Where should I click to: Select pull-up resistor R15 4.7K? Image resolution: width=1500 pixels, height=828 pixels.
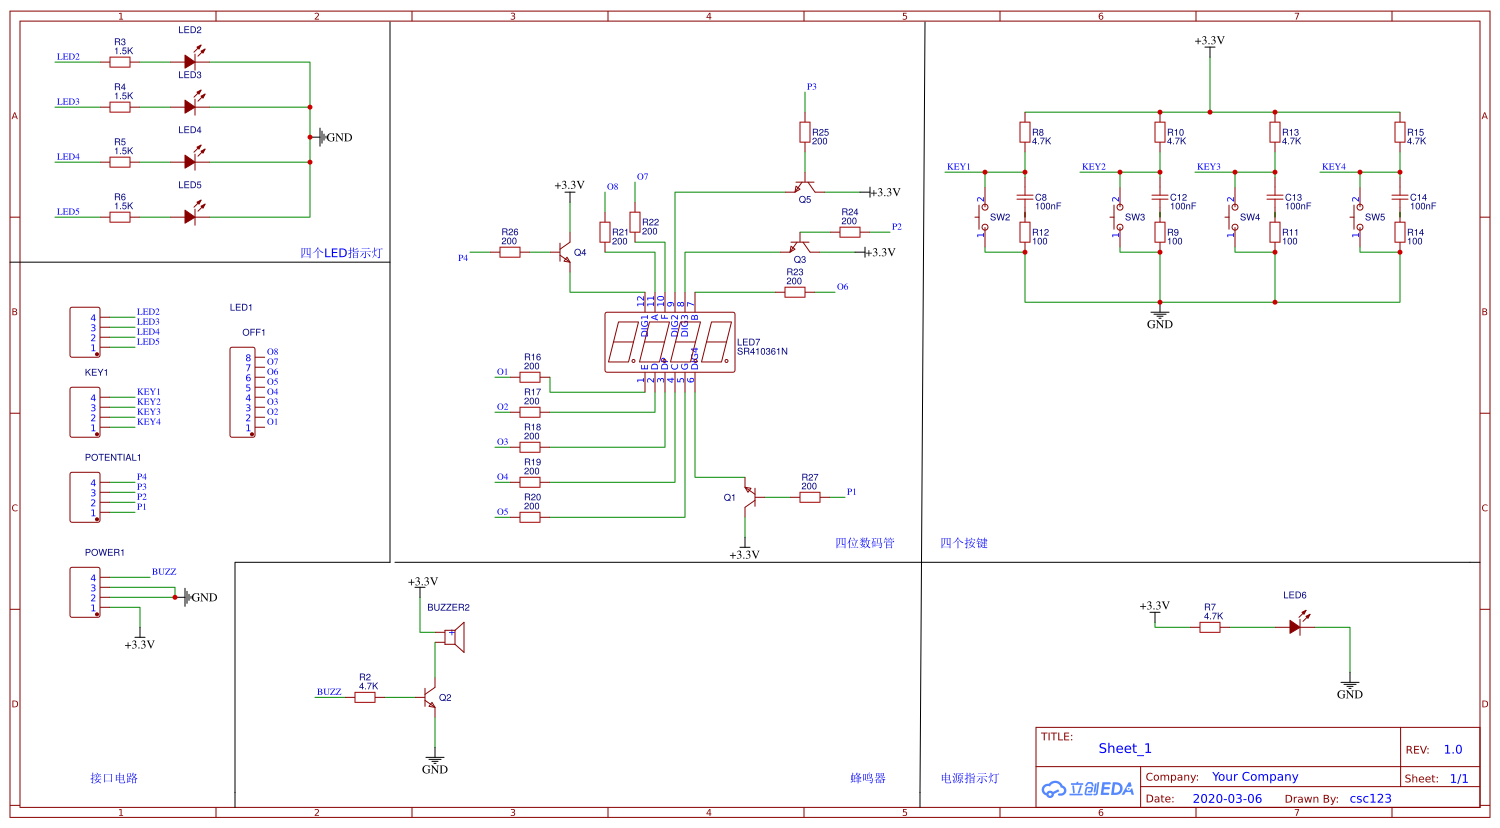1400,132
